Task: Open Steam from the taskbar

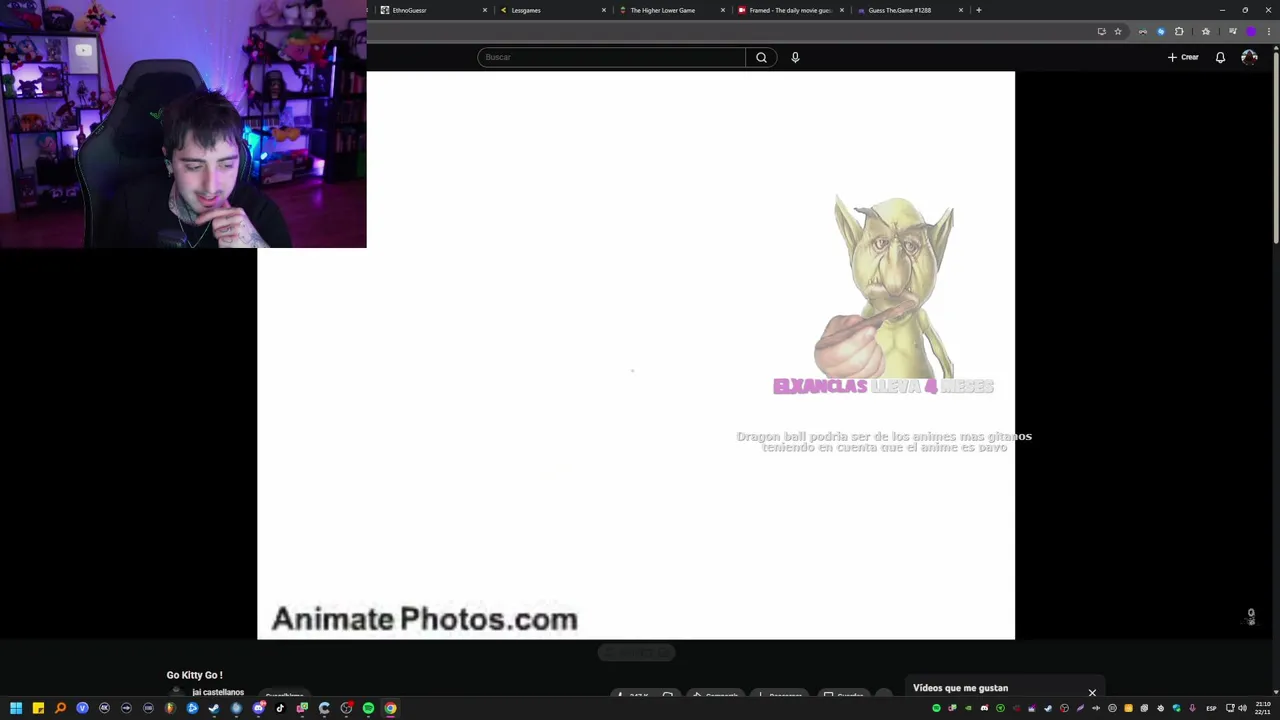Action: 214,708
